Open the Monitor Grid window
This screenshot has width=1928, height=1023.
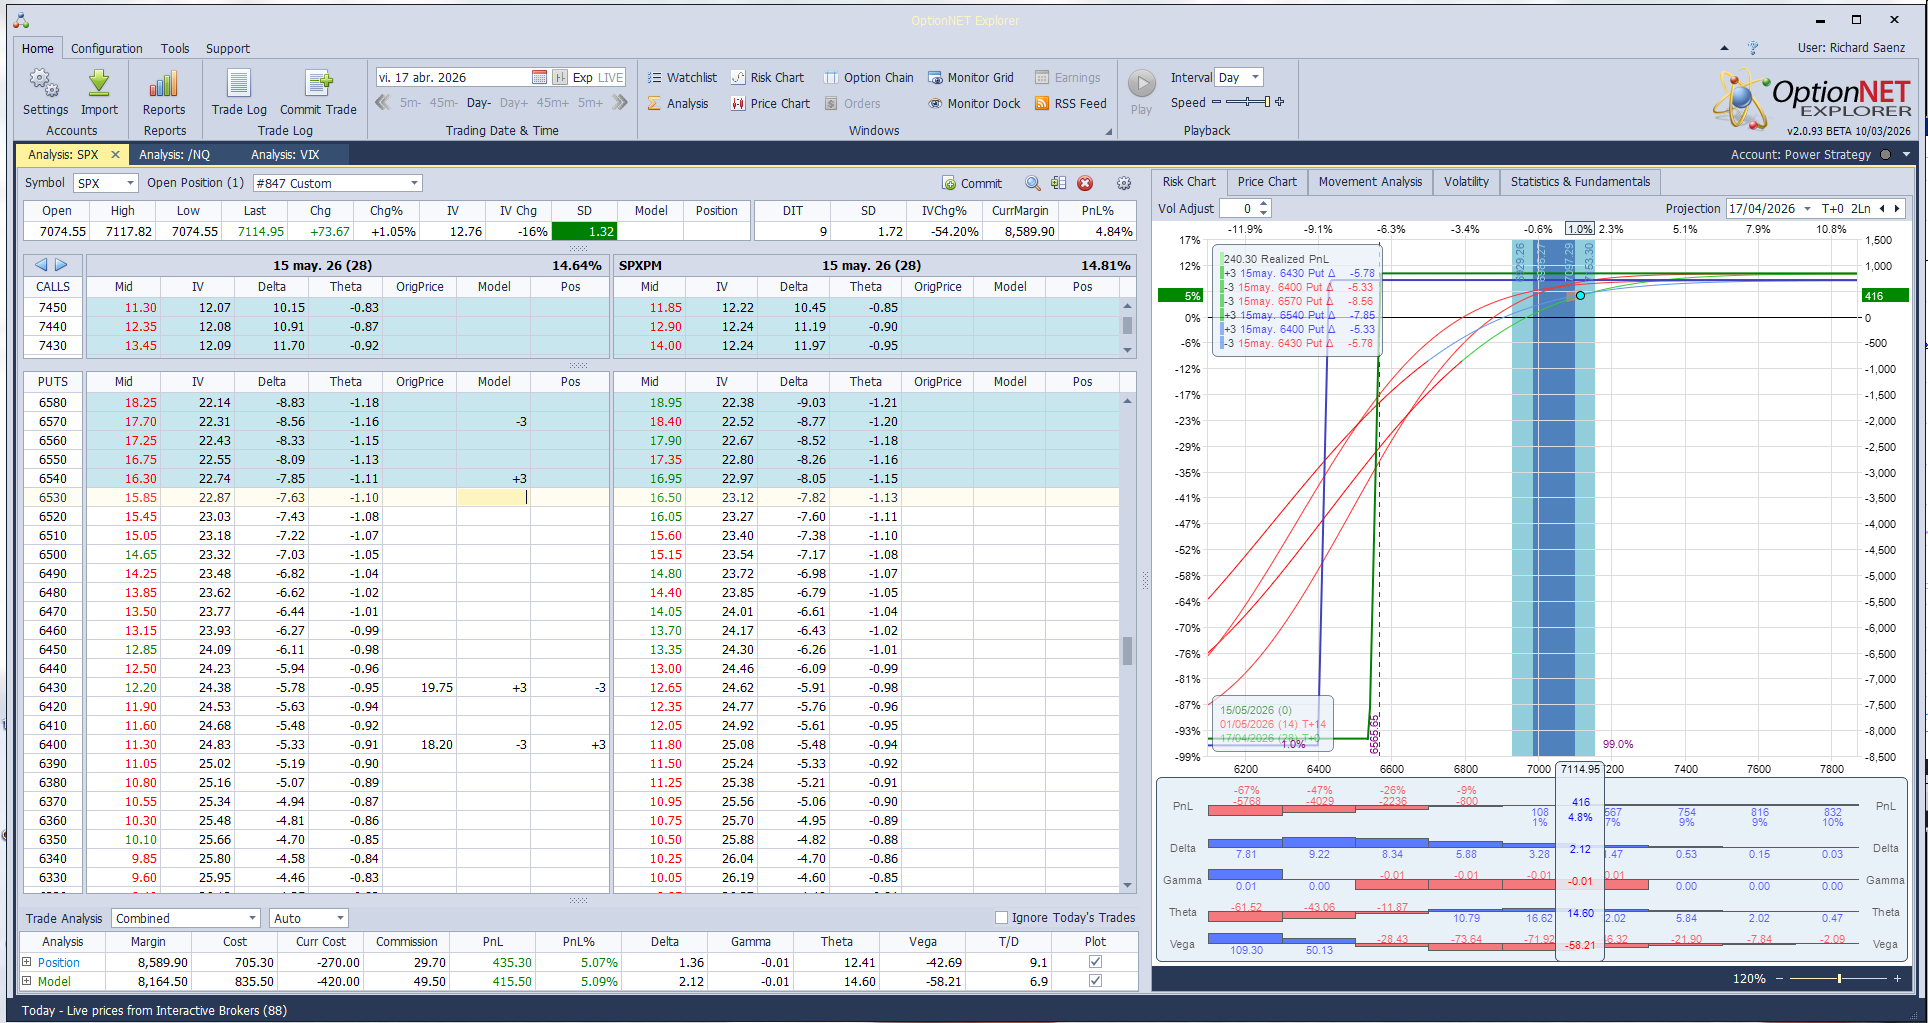click(x=971, y=77)
